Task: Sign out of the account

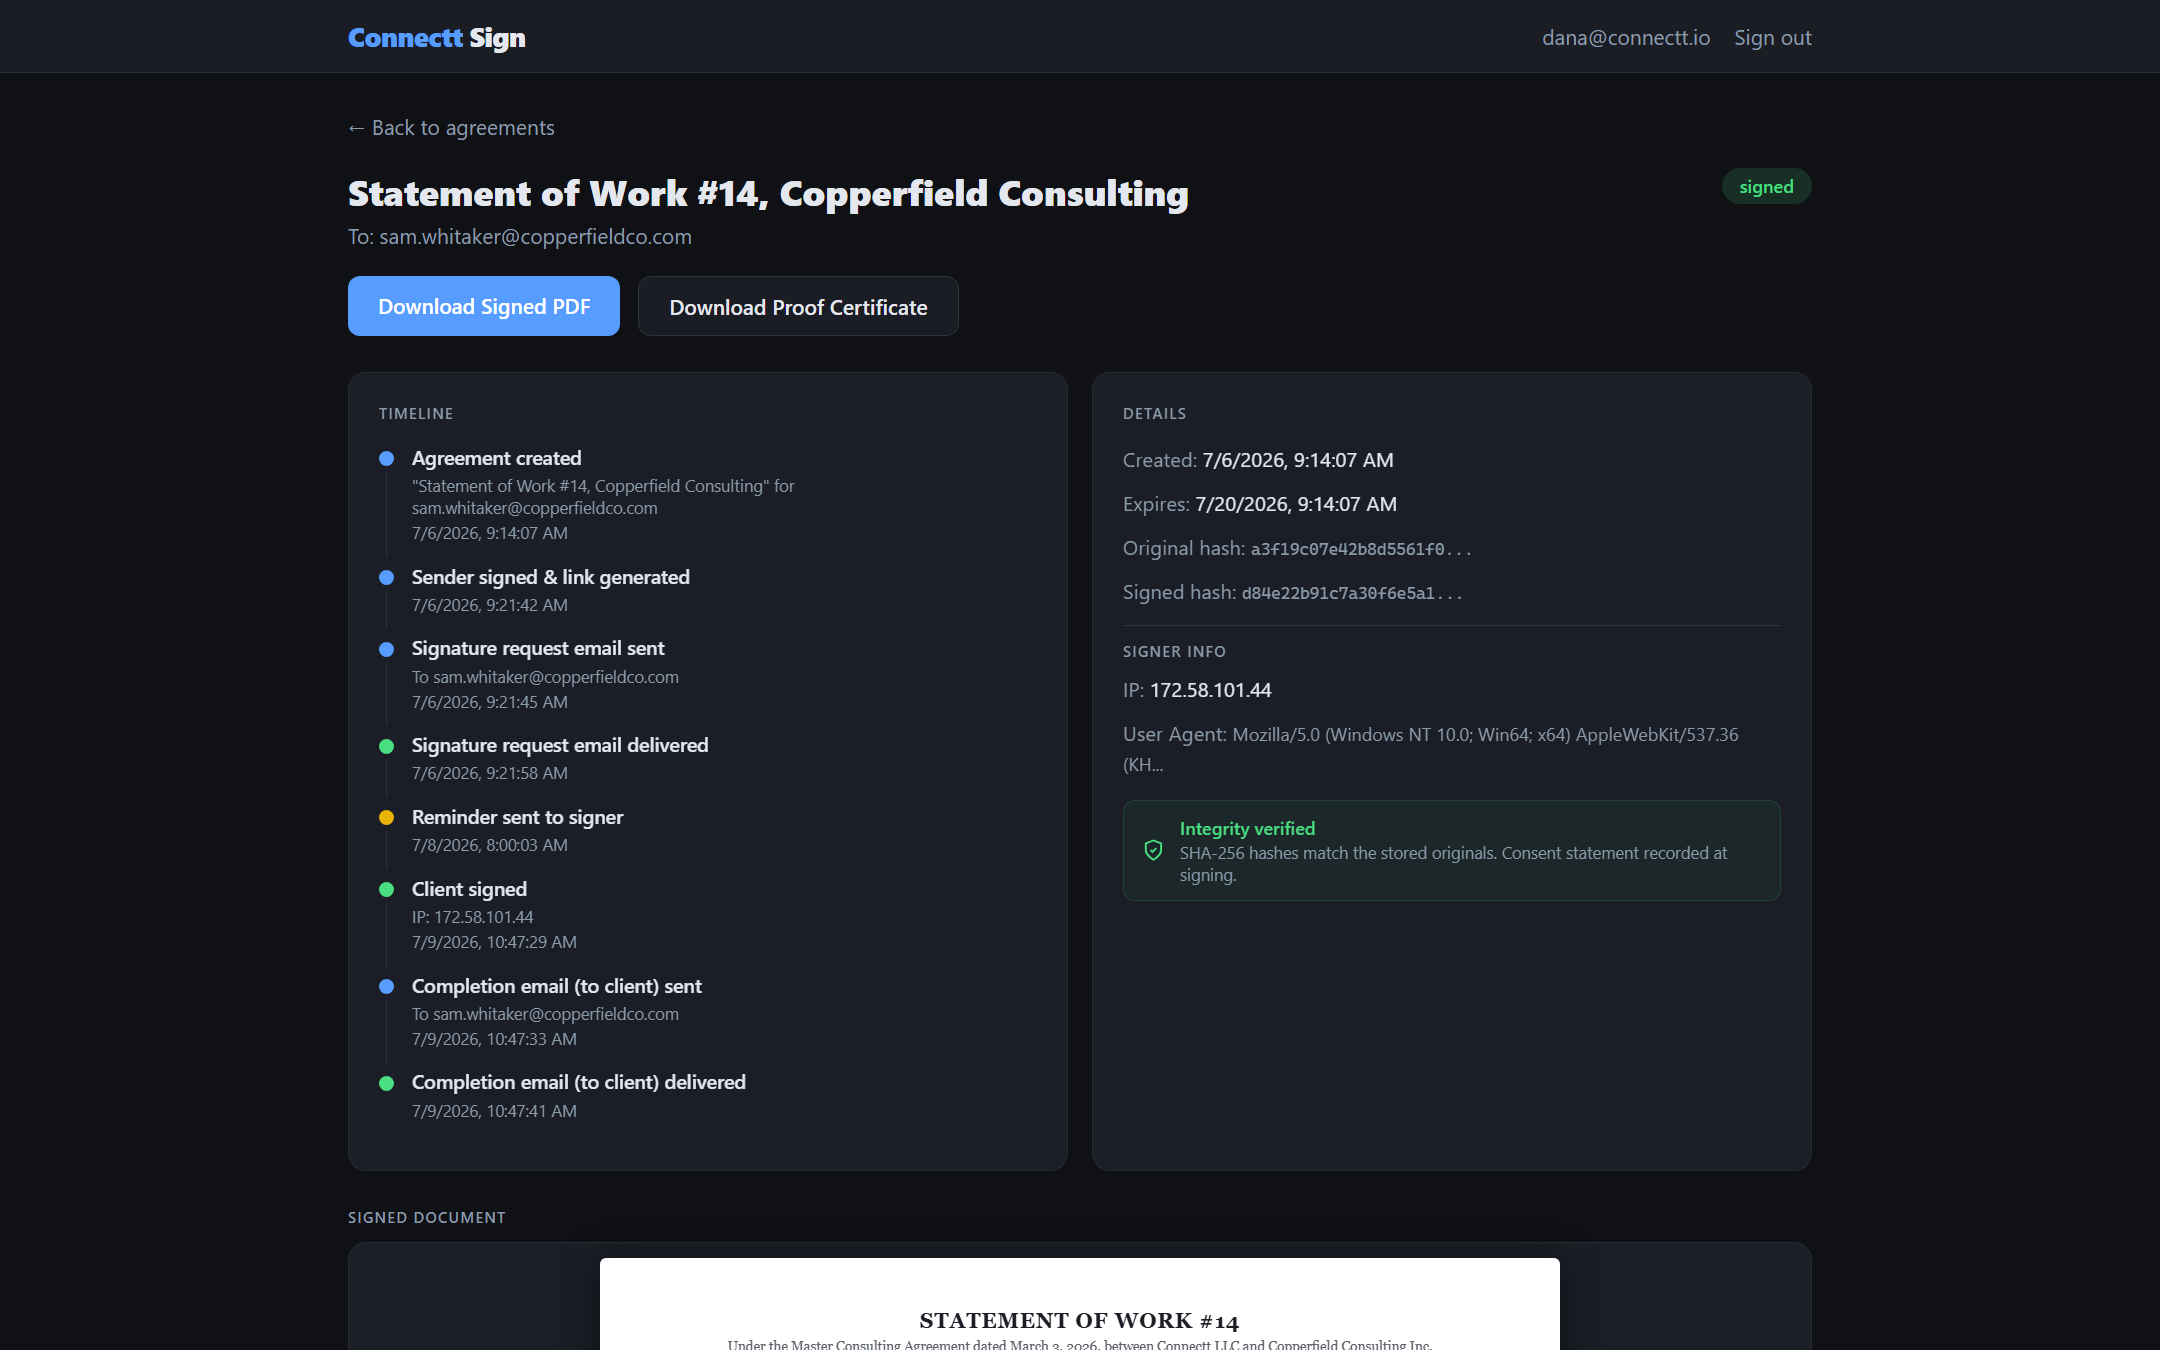Action: (x=1772, y=38)
